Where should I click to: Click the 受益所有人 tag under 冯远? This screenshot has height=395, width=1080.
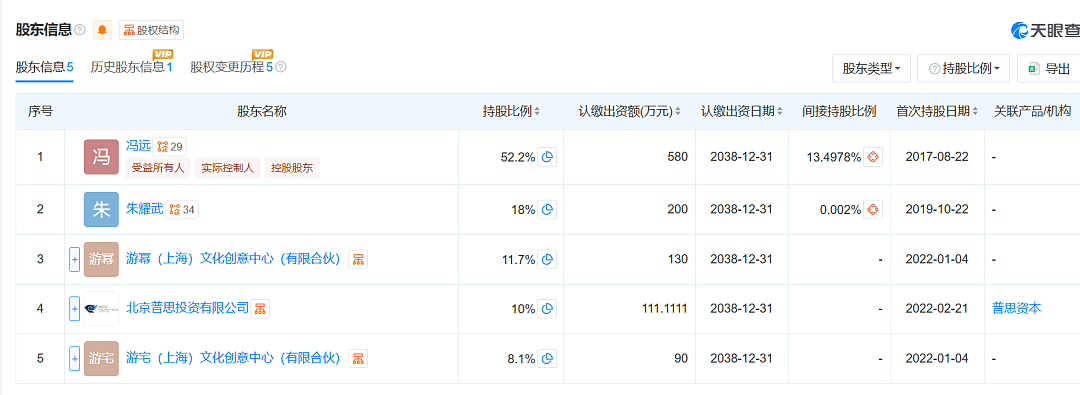coord(158,168)
